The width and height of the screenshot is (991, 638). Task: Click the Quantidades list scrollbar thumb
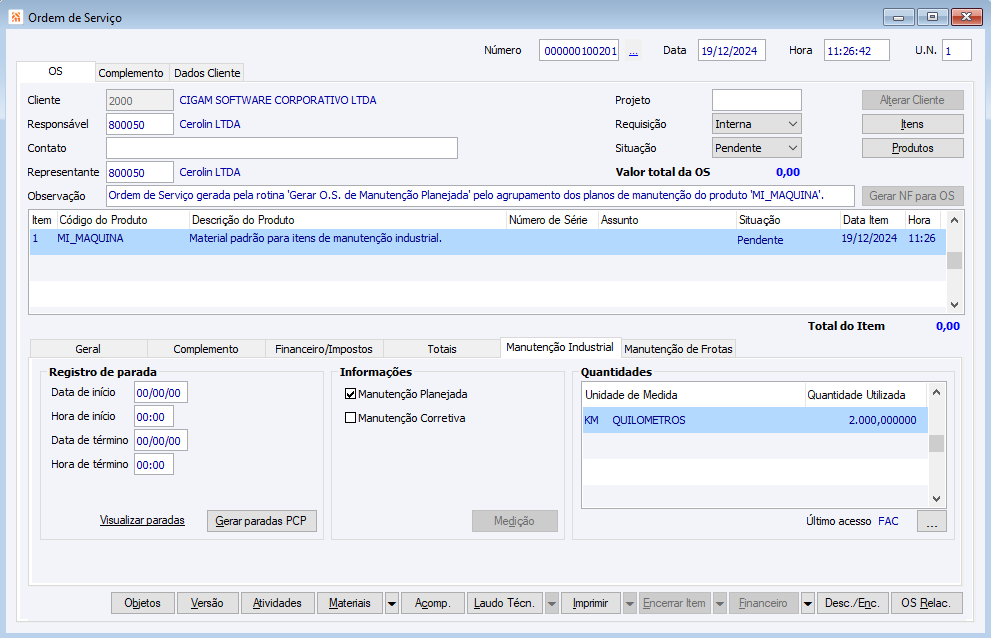937,444
